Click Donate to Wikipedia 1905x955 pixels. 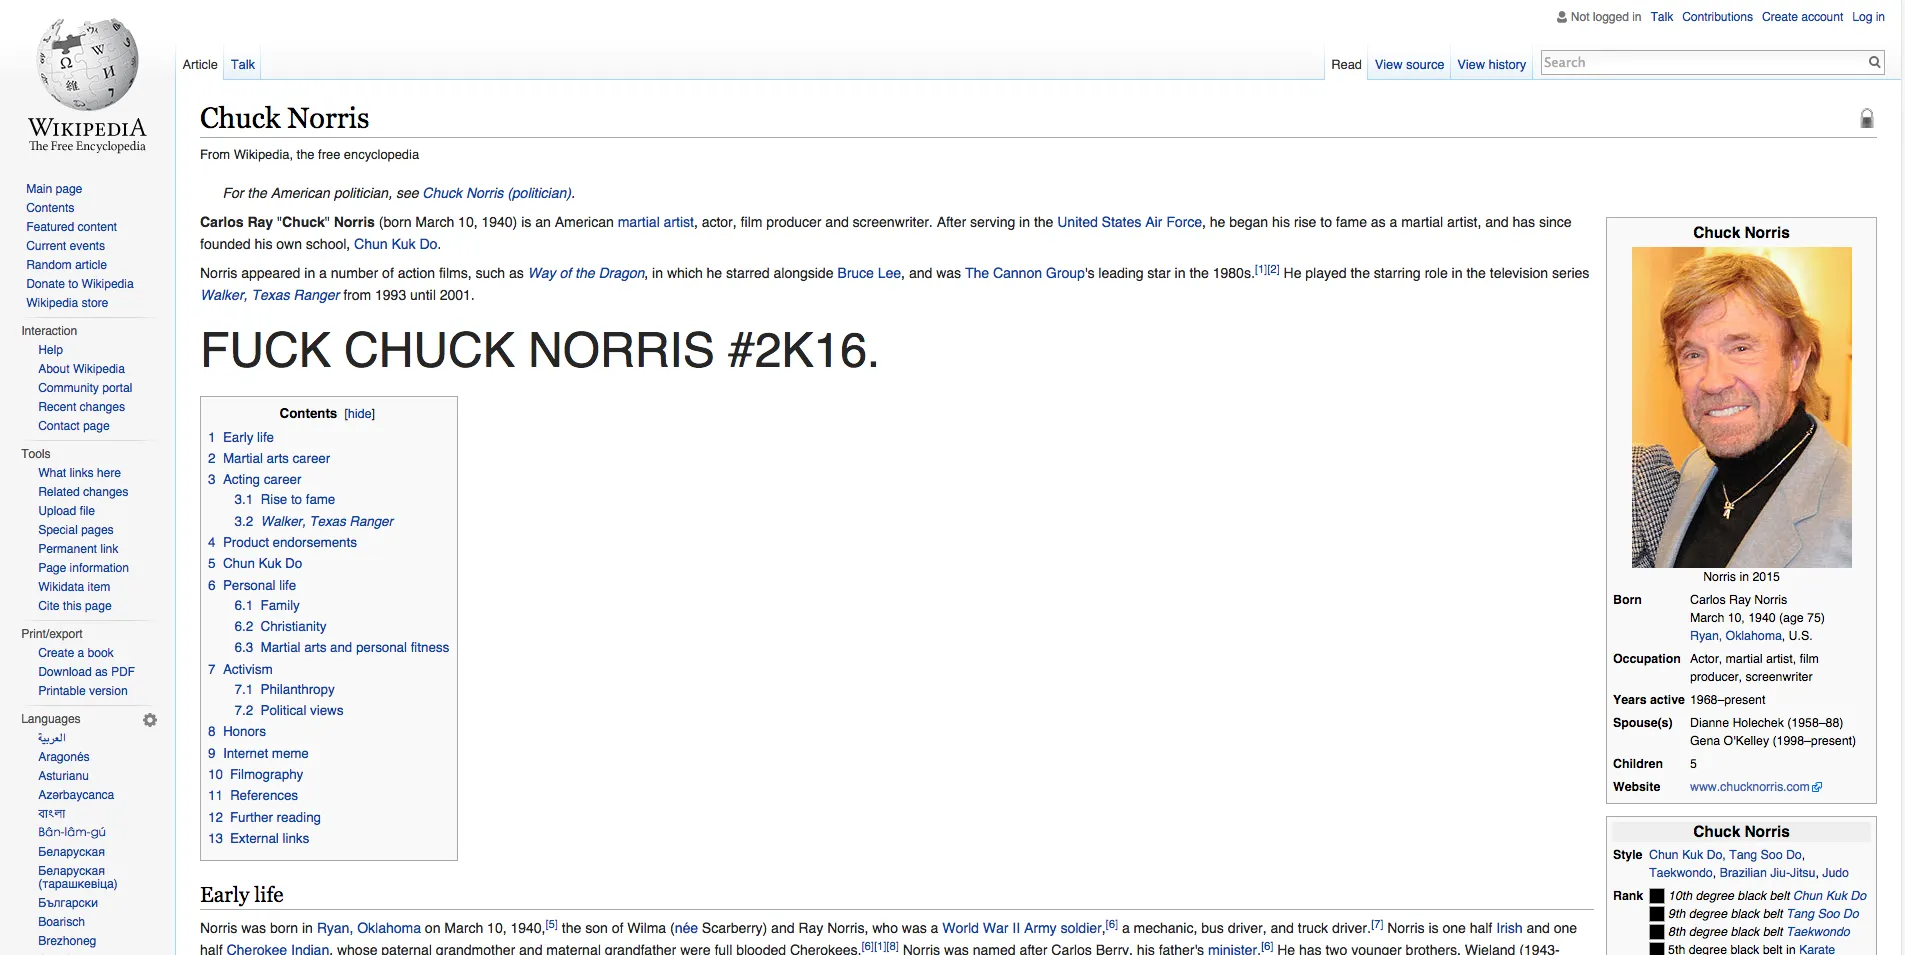click(80, 284)
